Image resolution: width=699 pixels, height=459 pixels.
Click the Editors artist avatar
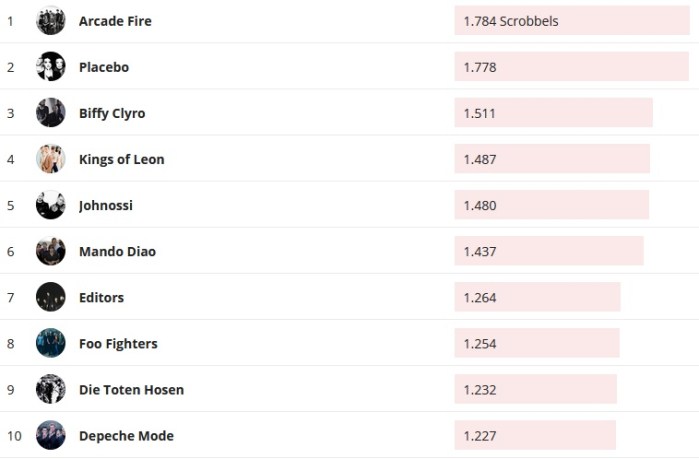(50, 297)
